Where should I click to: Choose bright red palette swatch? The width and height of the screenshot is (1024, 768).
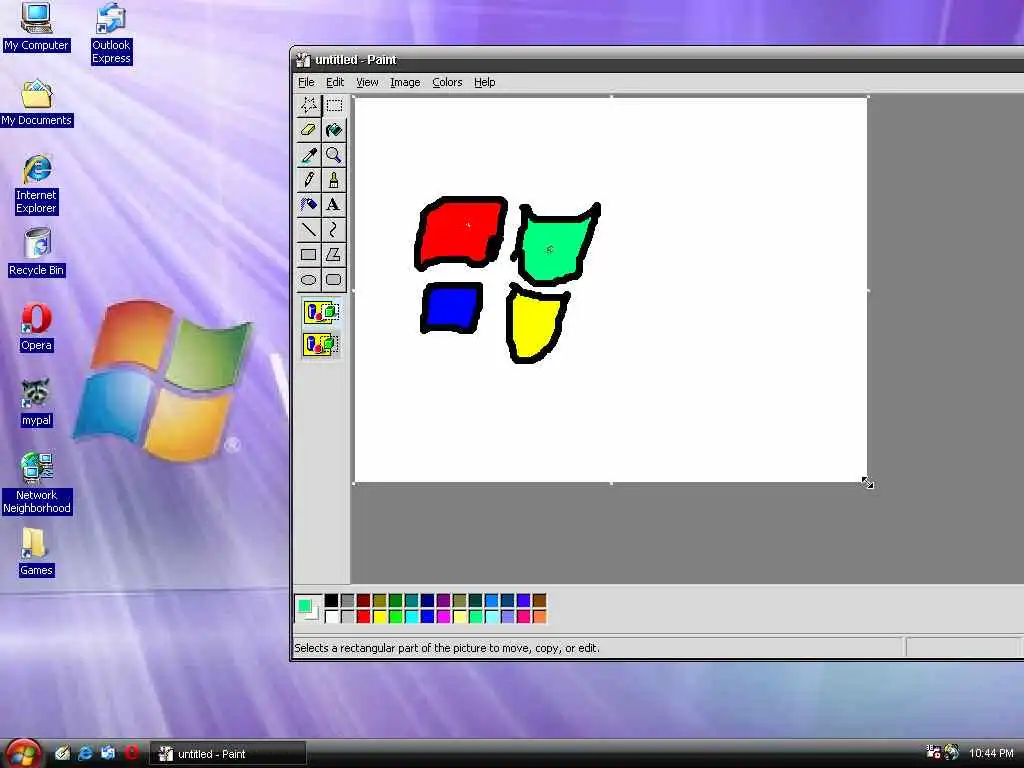click(x=364, y=616)
